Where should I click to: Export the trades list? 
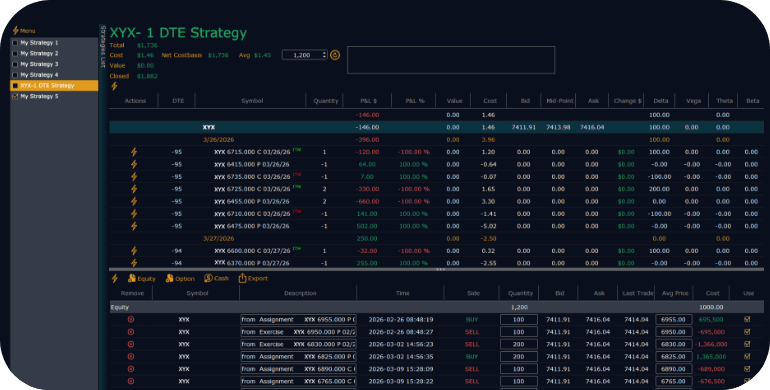pos(253,279)
